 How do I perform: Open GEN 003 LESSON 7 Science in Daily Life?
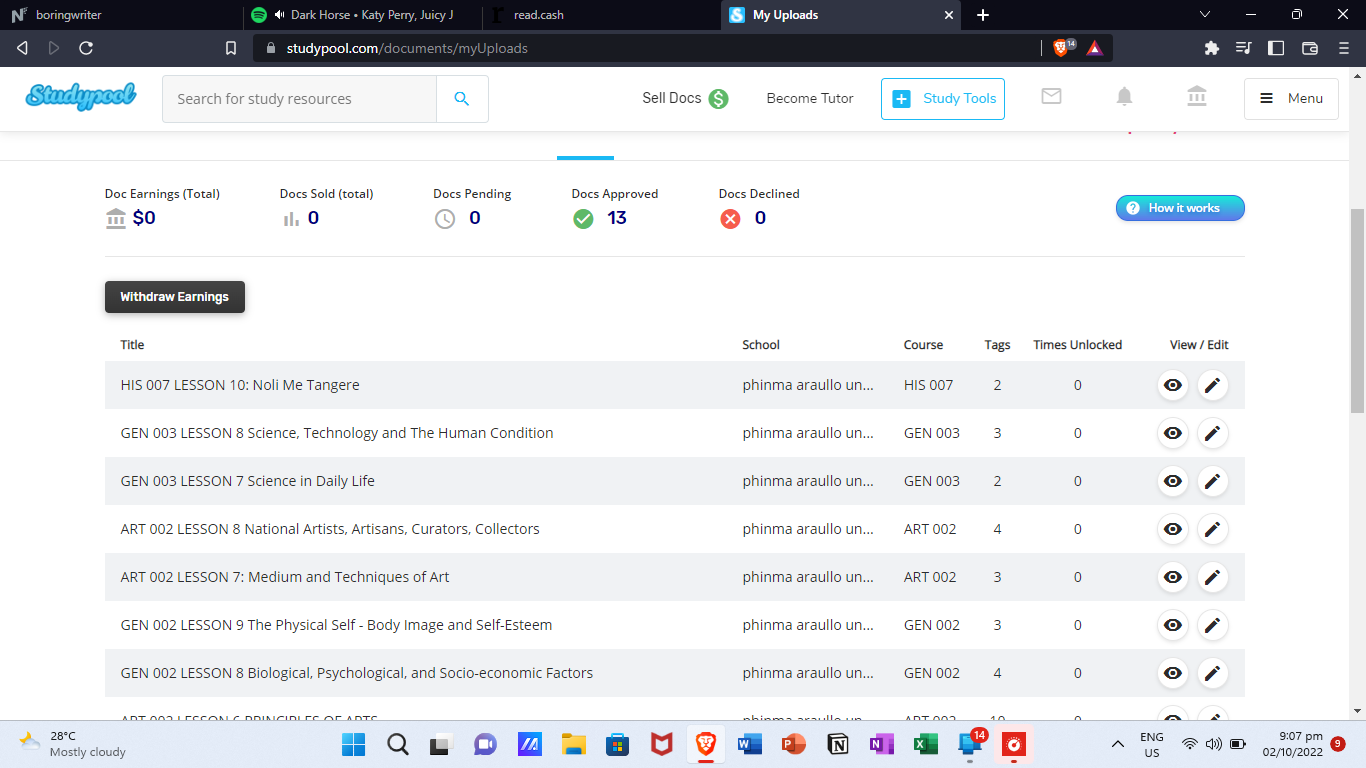pos(248,481)
